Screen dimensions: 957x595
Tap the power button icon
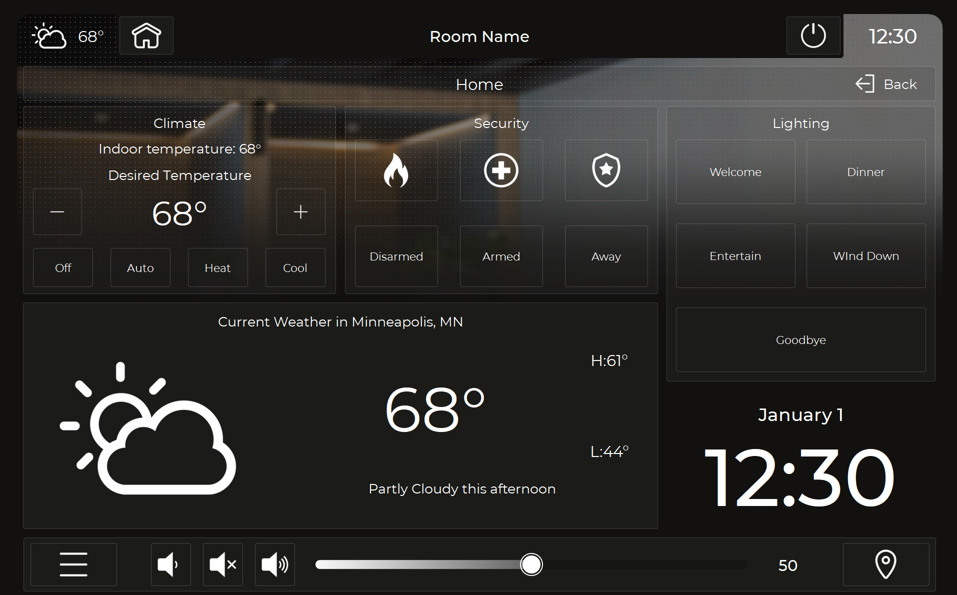coord(813,36)
